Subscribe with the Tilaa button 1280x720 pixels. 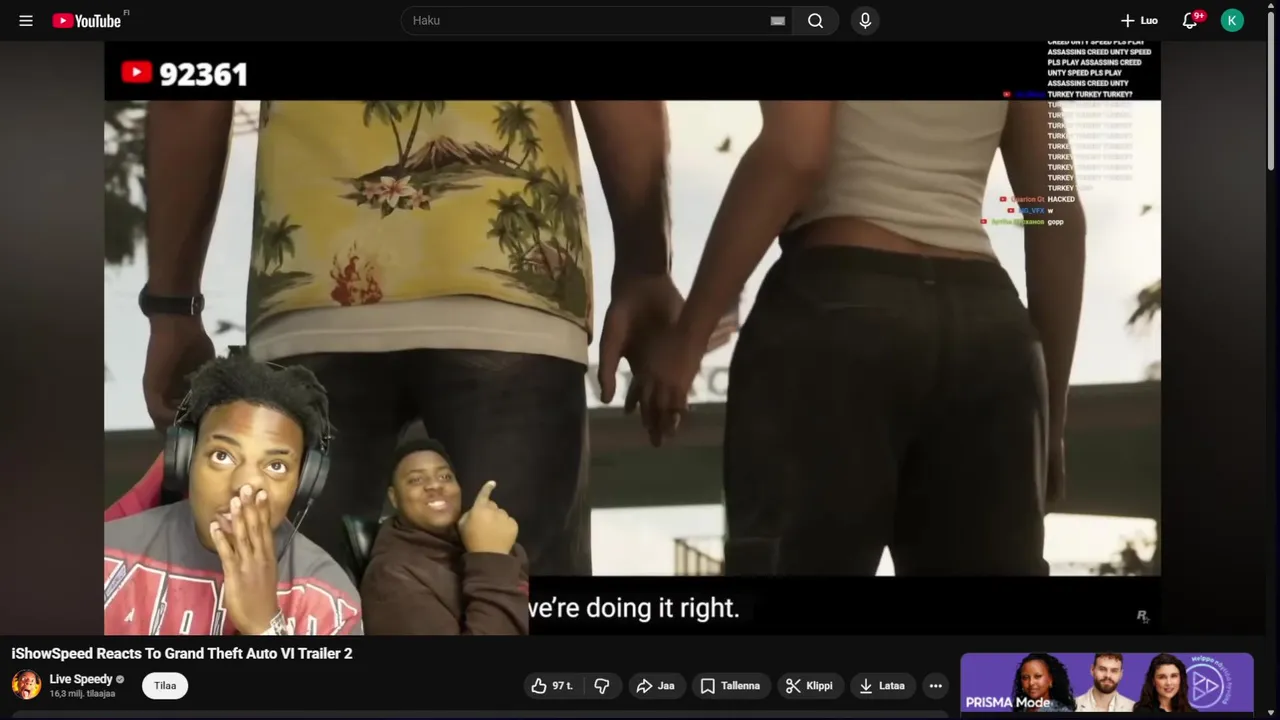click(x=165, y=685)
